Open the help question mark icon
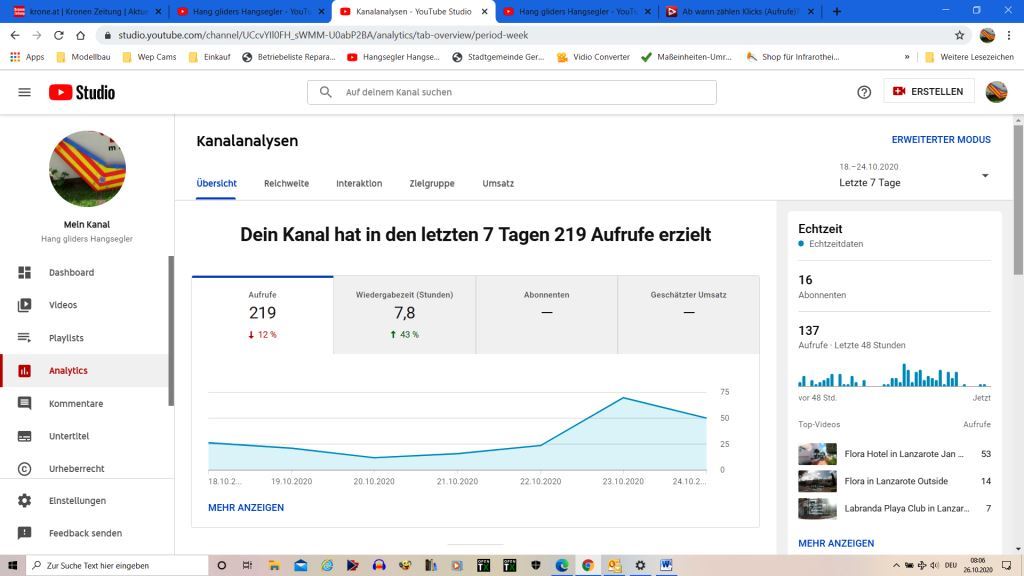Screen dimensions: 1024x576 click(864, 92)
